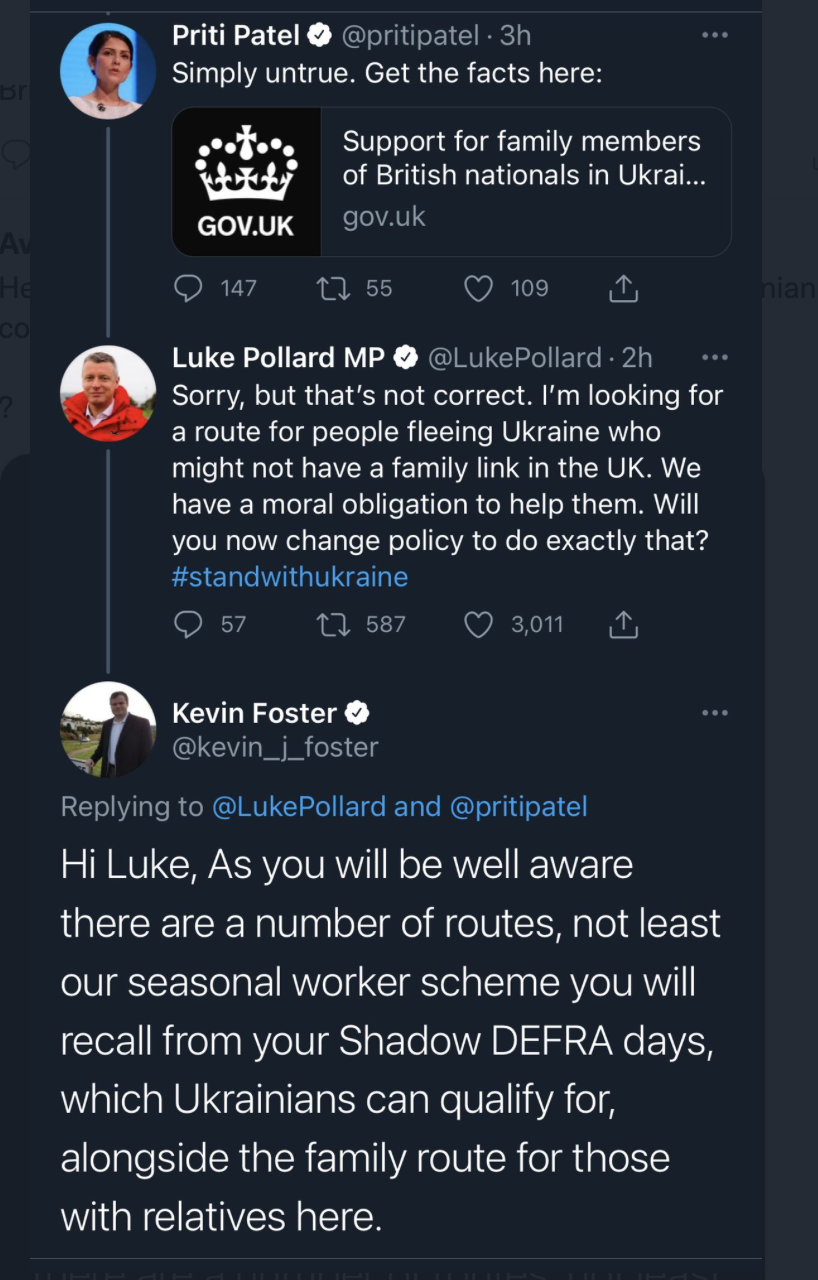
Task: Open the #standwithukraine hashtag
Action: coord(289,577)
